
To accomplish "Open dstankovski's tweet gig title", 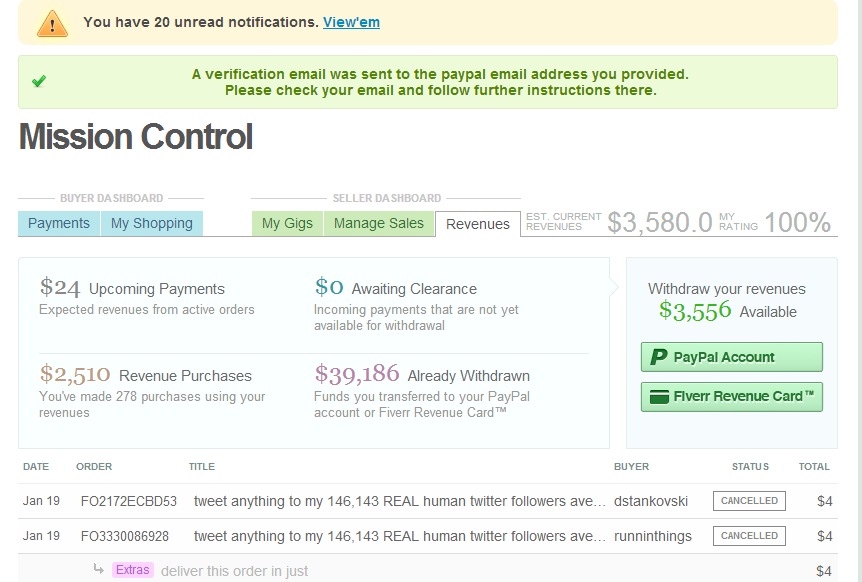I will (x=400, y=501).
